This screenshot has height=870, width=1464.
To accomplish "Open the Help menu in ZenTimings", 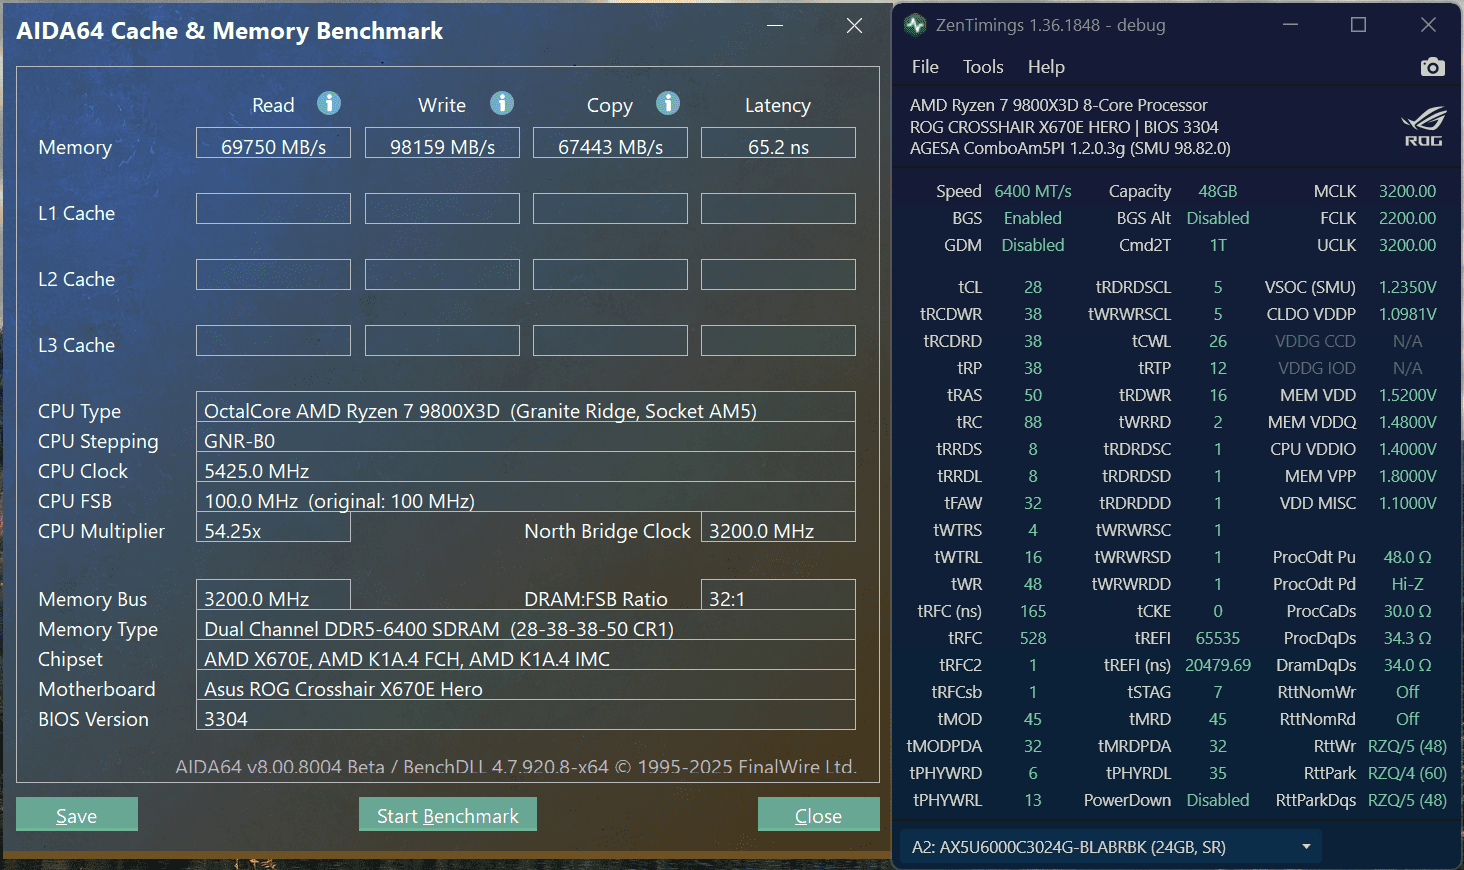I will (x=1046, y=67).
